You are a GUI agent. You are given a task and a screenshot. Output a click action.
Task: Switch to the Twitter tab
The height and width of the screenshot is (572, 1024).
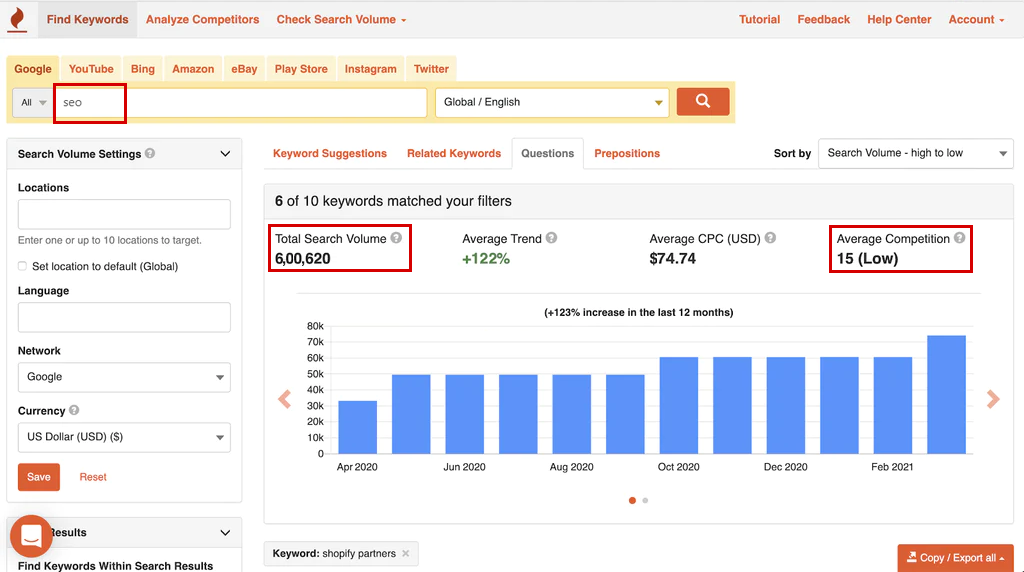click(x=431, y=69)
